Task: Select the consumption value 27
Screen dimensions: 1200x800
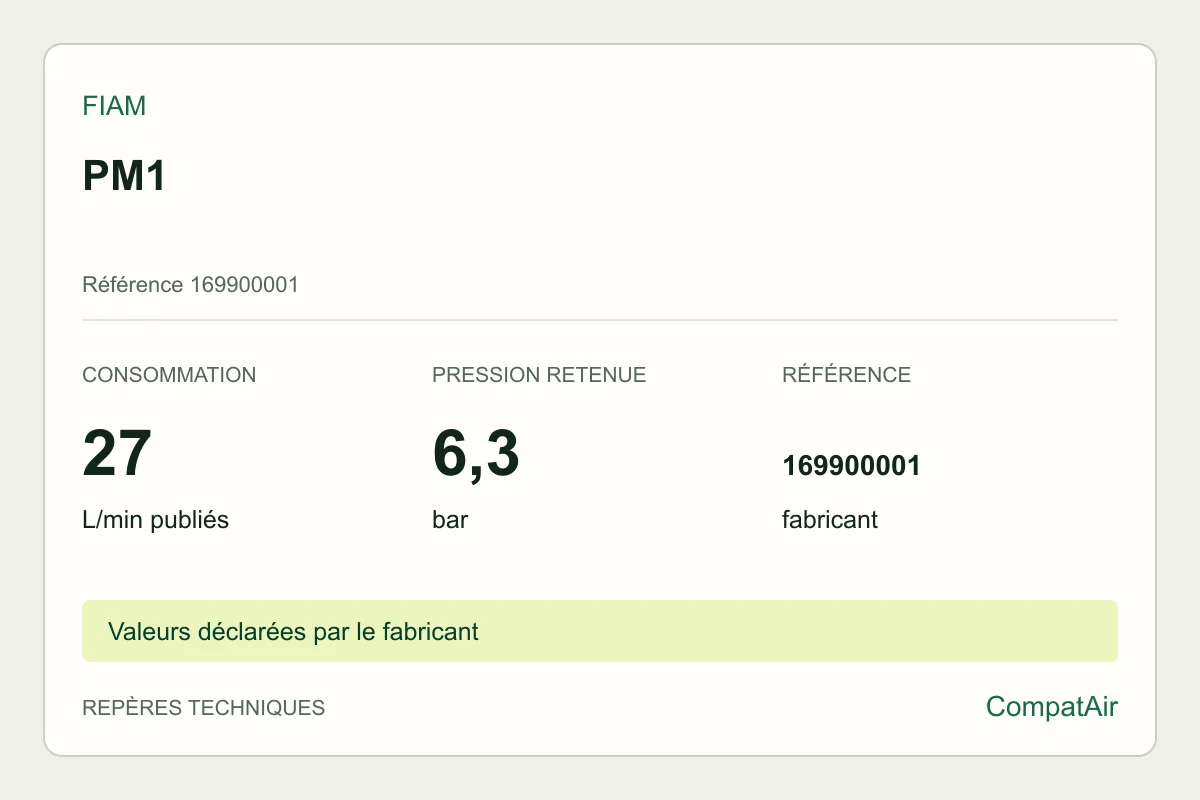Action: [x=117, y=453]
